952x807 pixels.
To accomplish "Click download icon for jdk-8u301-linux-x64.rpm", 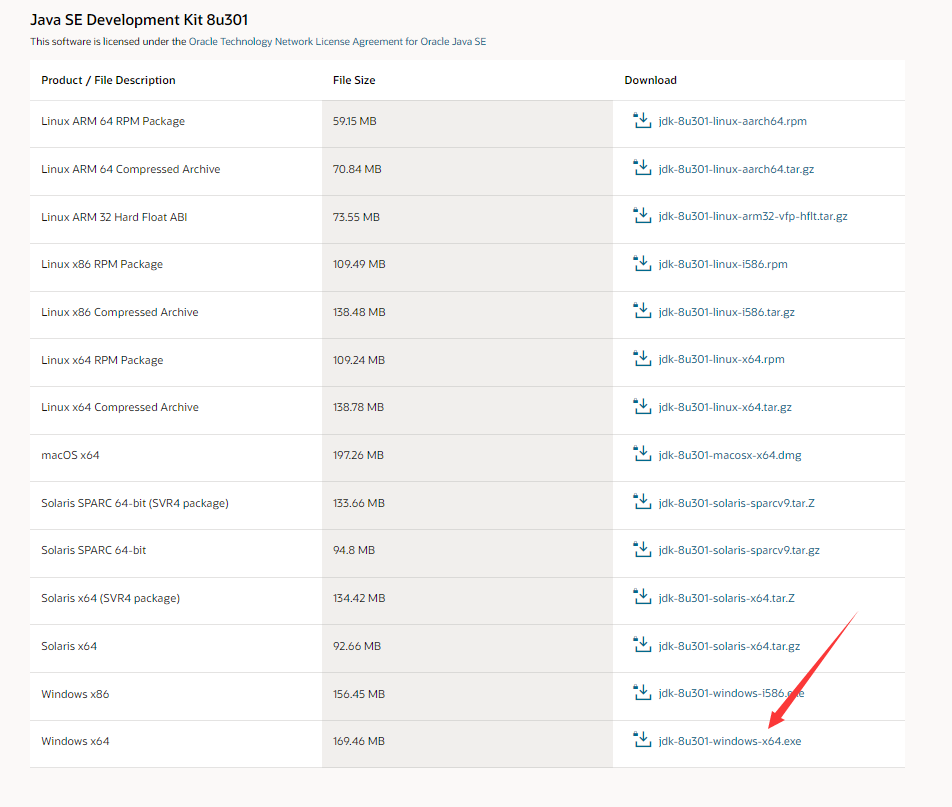I will (642, 359).
